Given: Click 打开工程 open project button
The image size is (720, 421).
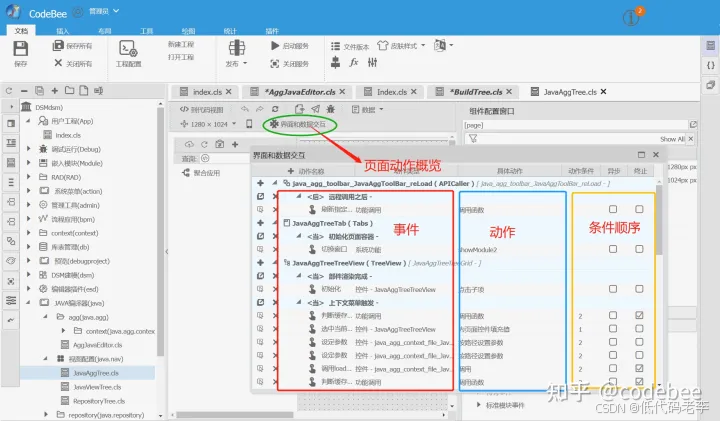Looking at the screenshot, I should pos(181,57).
